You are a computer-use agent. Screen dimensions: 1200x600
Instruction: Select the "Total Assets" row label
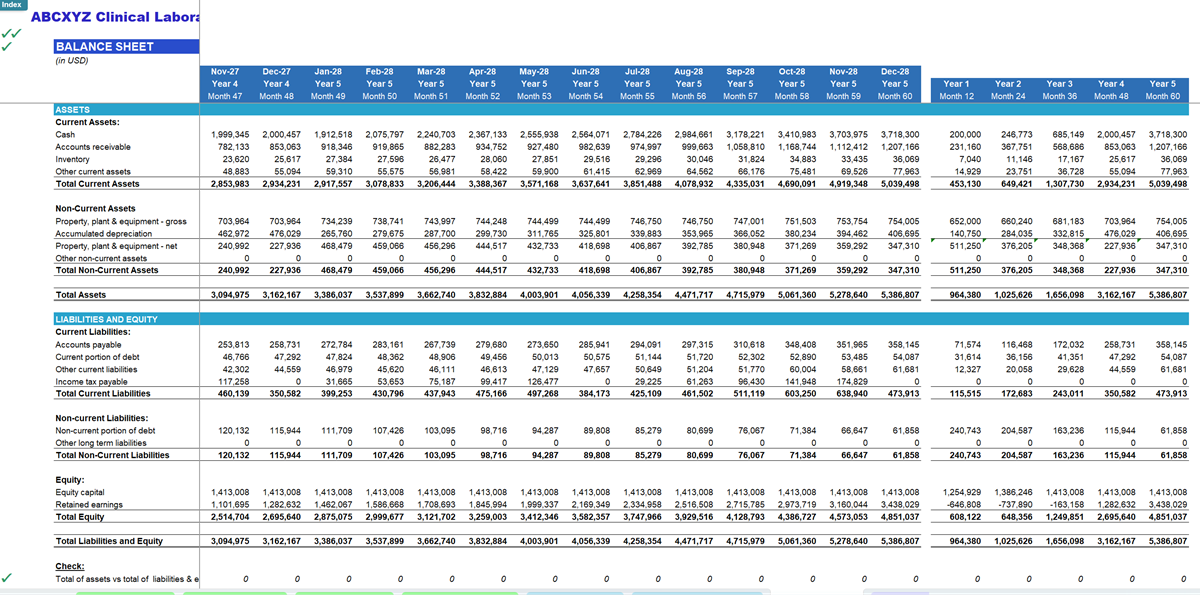79,295
